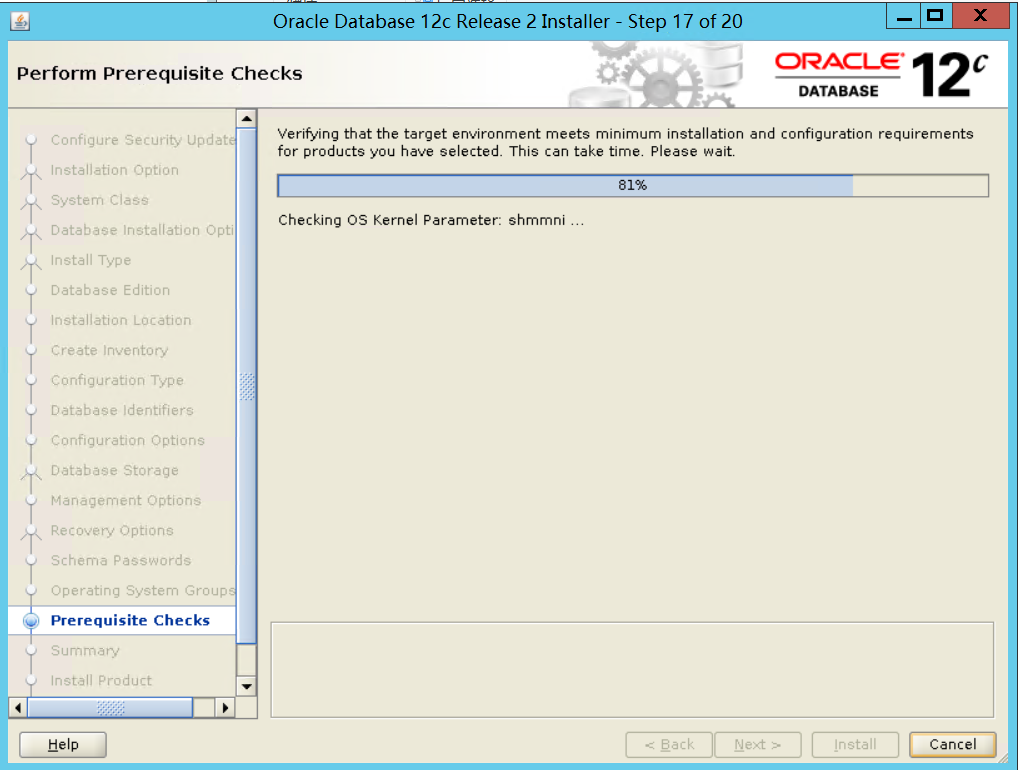The width and height of the screenshot is (1018, 770).
Task: Click the 'Perform Prerequisite Checks' heading
Action: click(160, 73)
